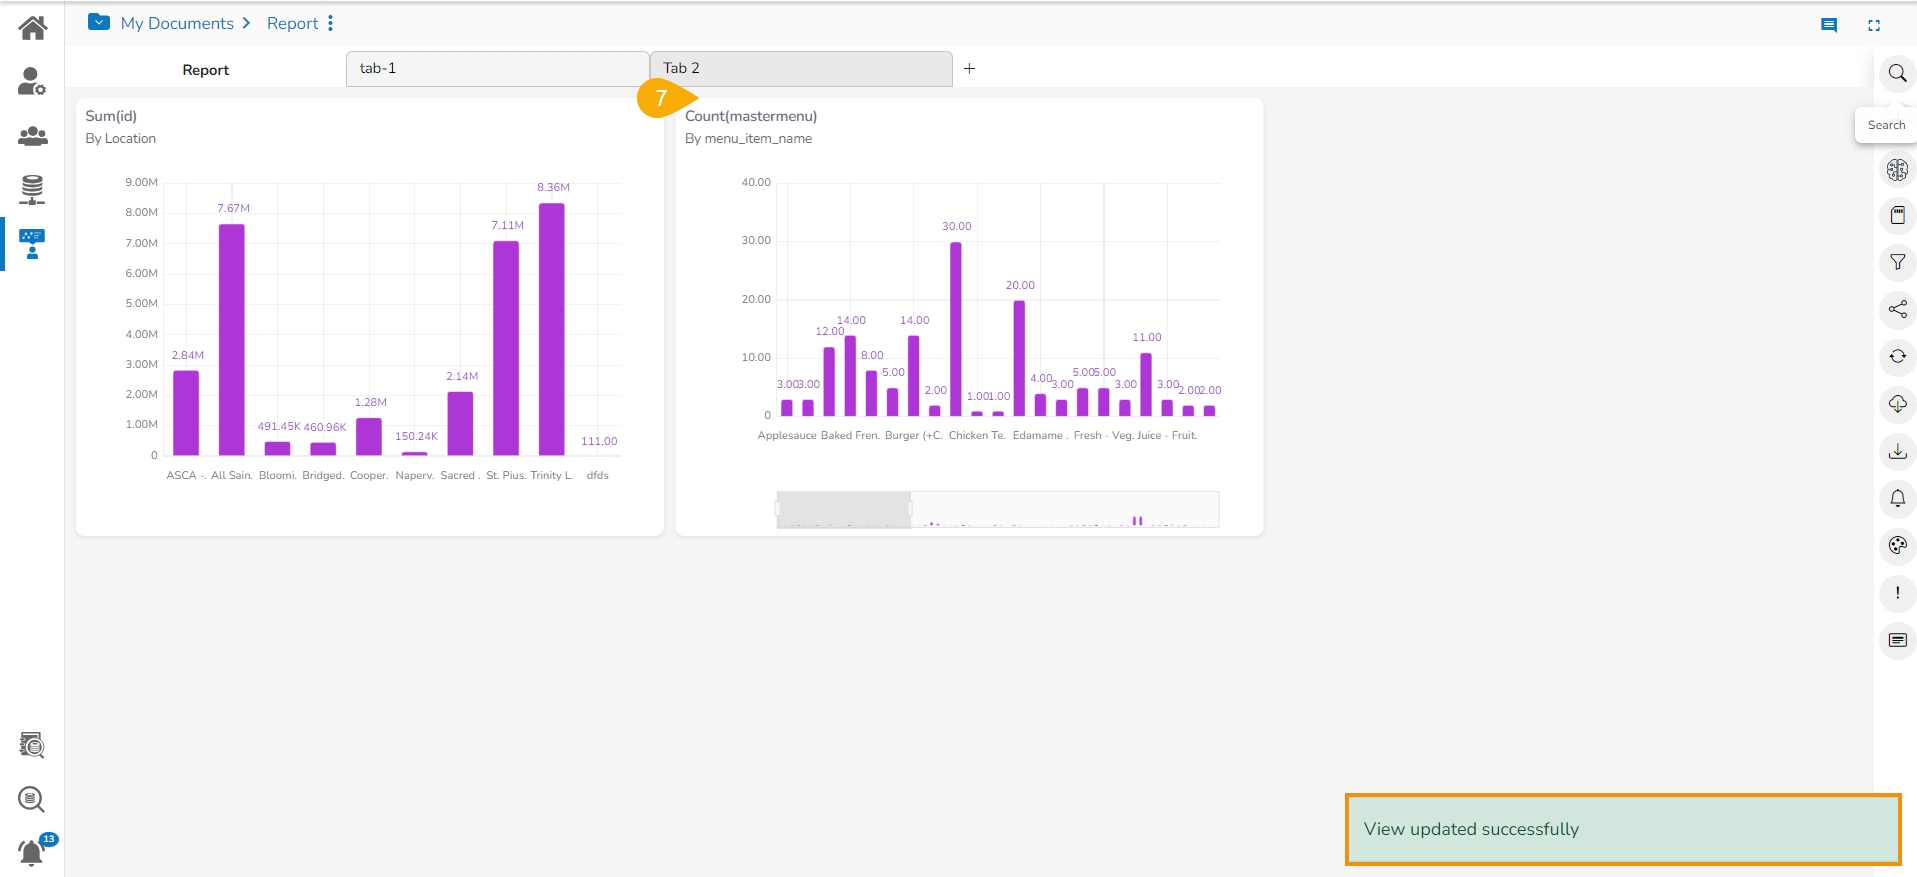Screen dimensions: 1917x877
Task: Go to the Home page icon
Action: coord(32,28)
